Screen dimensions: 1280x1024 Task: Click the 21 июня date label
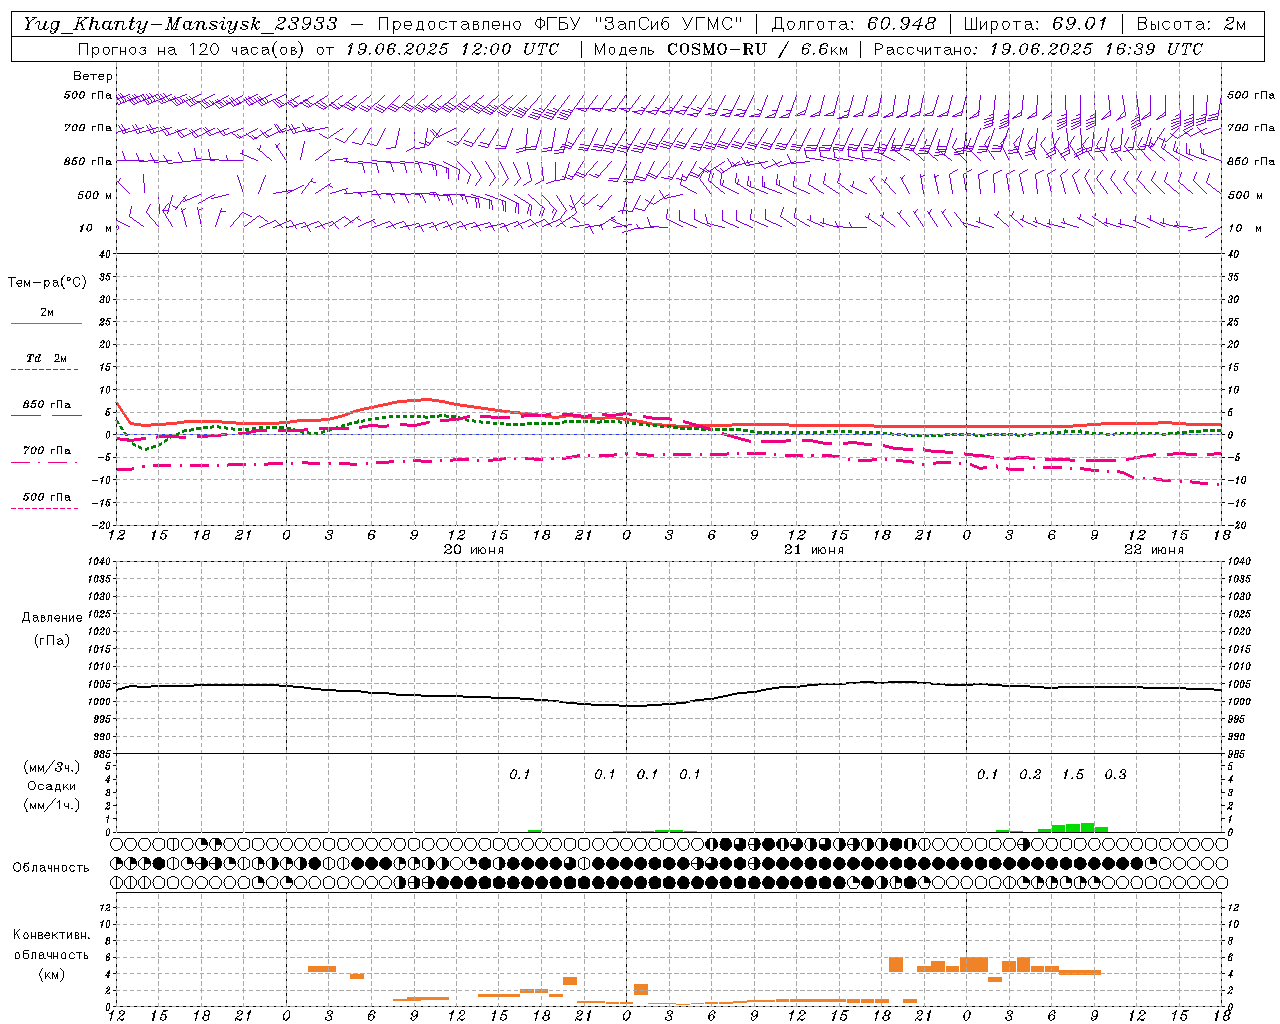pos(814,550)
